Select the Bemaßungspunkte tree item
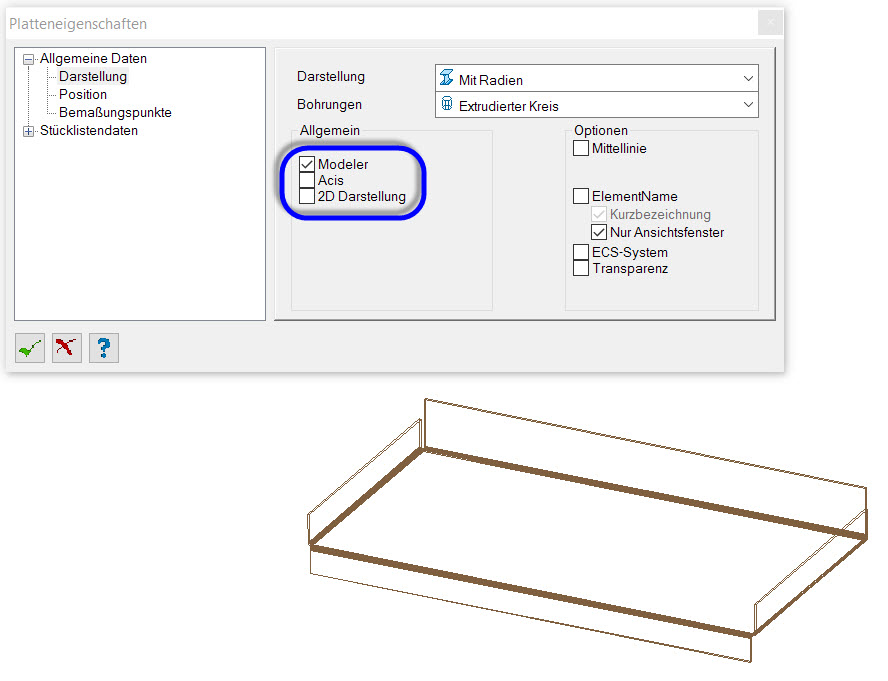888x681 pixels. click(115, 112)
